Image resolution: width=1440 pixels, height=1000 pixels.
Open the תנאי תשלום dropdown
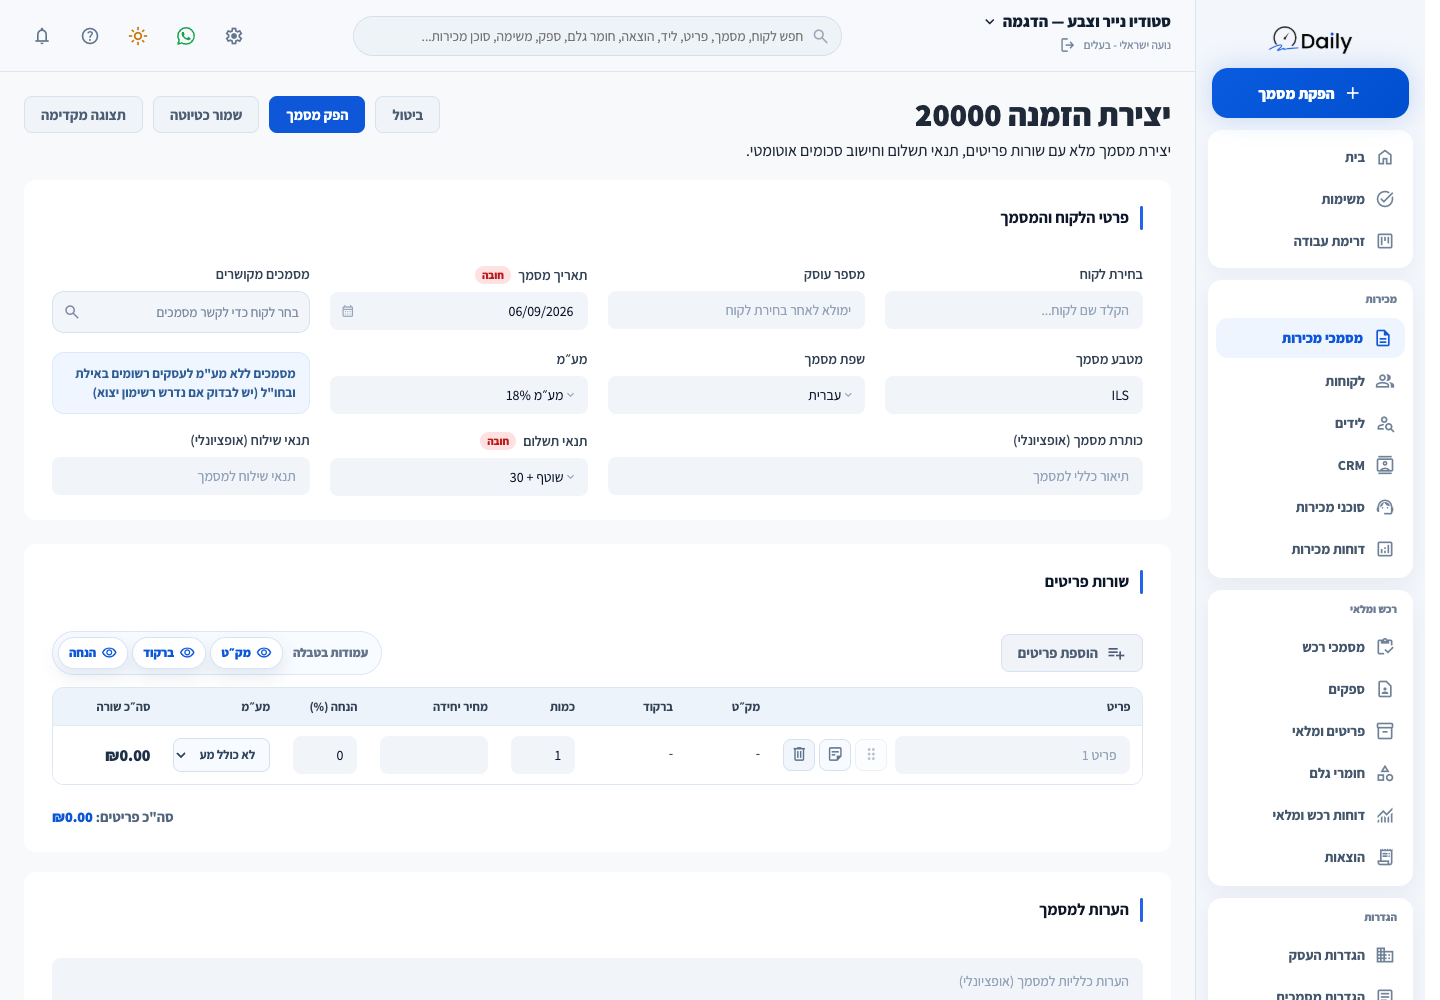tap(459, 477)
